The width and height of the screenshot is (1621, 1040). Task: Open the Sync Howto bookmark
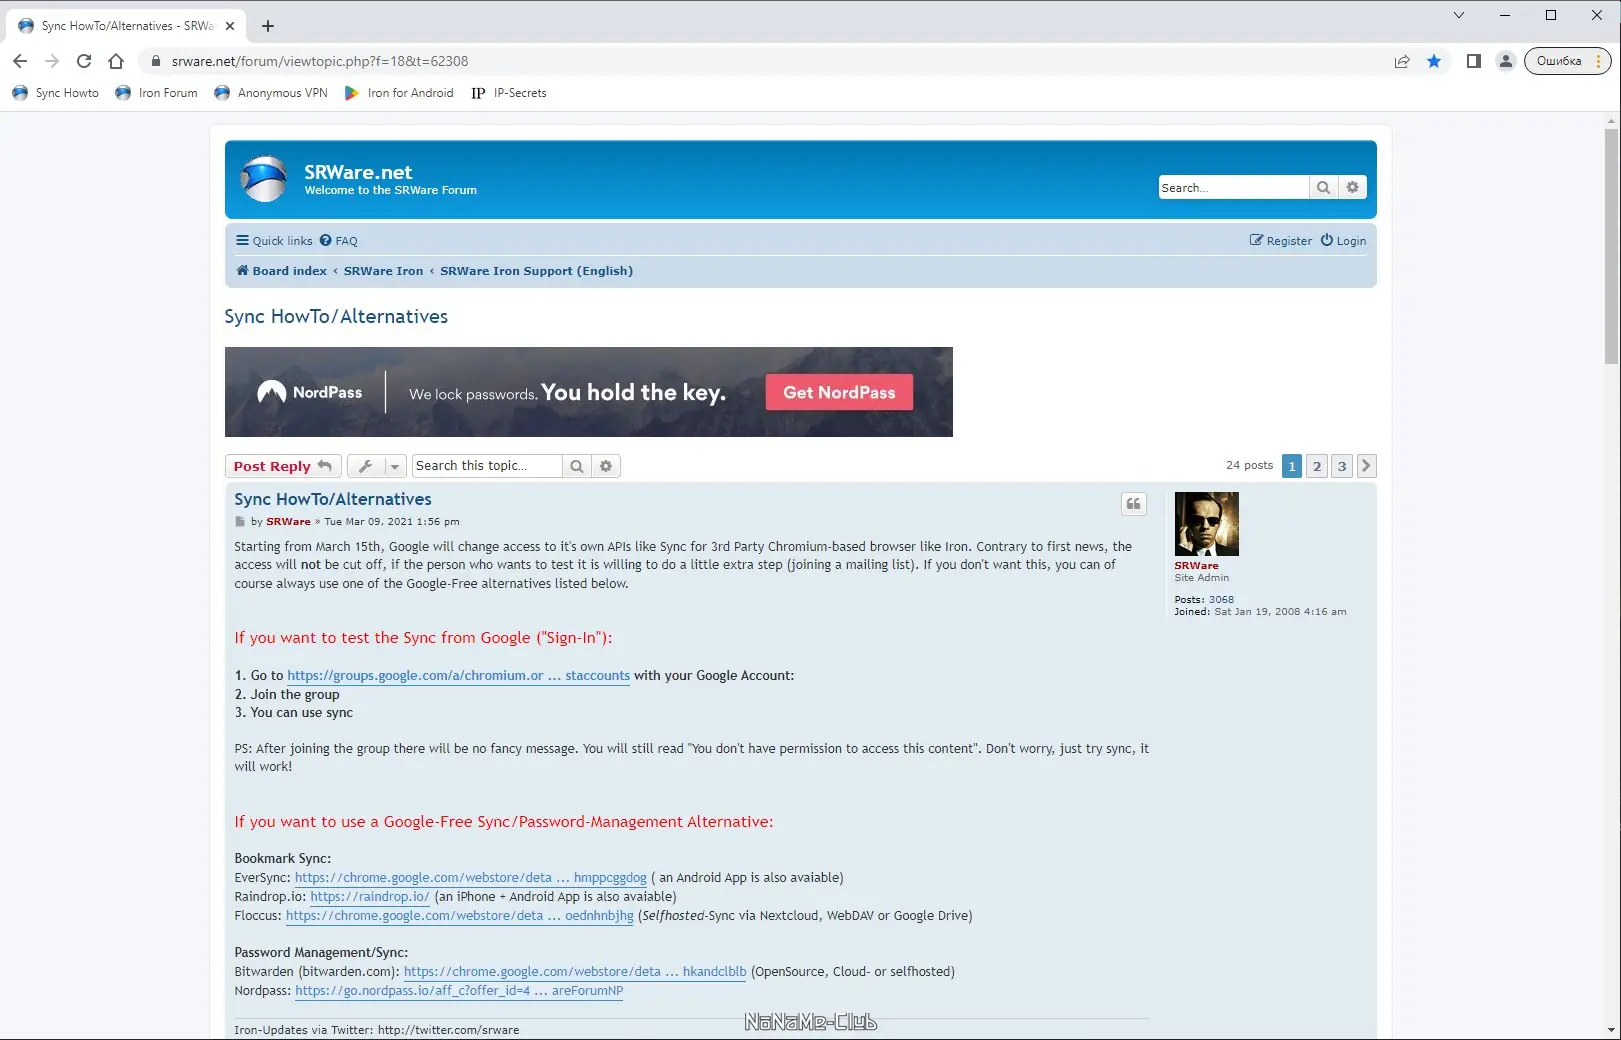click(56, 93)
